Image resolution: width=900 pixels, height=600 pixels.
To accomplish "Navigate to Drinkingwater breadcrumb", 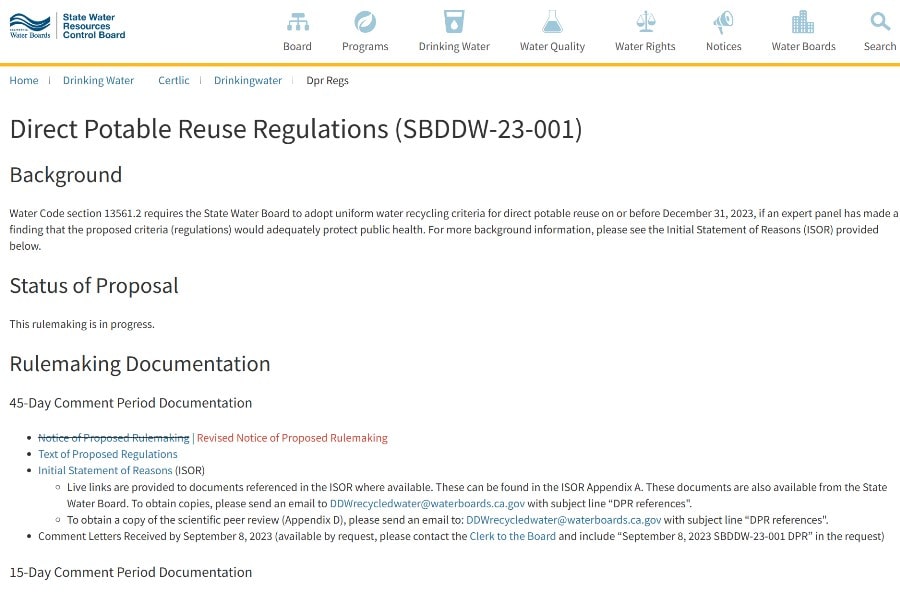I will click(248, 81).
